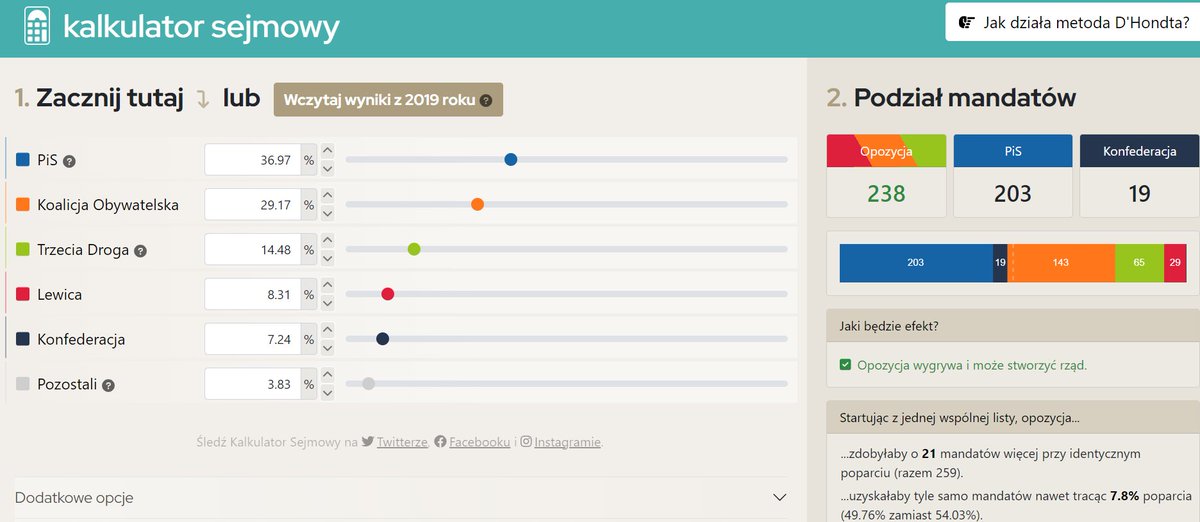Click help icon in Wczytaj wyniki button
The height and width of the screenshot is (522, 1200).
coord(486,100)
